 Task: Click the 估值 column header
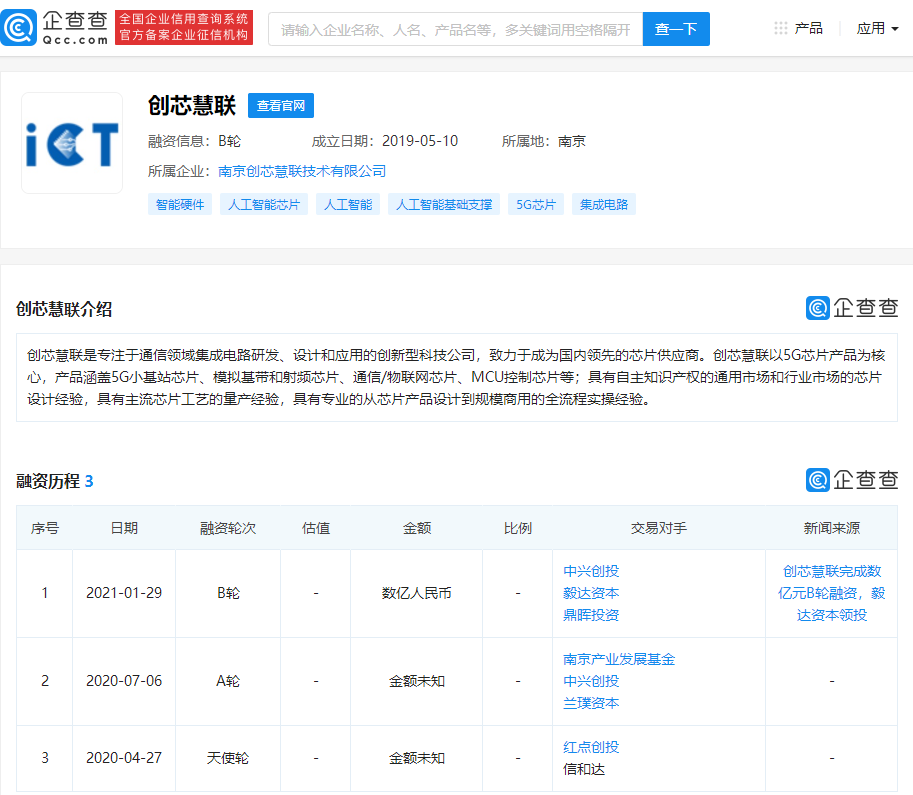(316, 528)
